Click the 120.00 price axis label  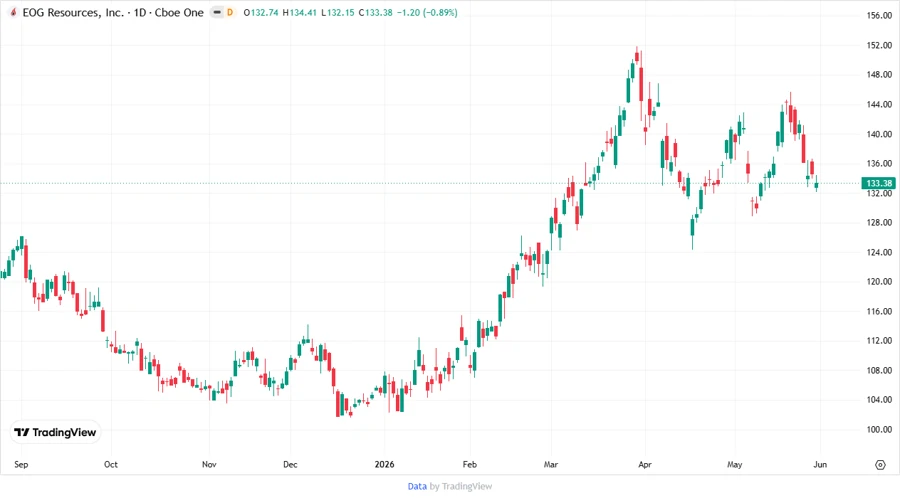879,282
